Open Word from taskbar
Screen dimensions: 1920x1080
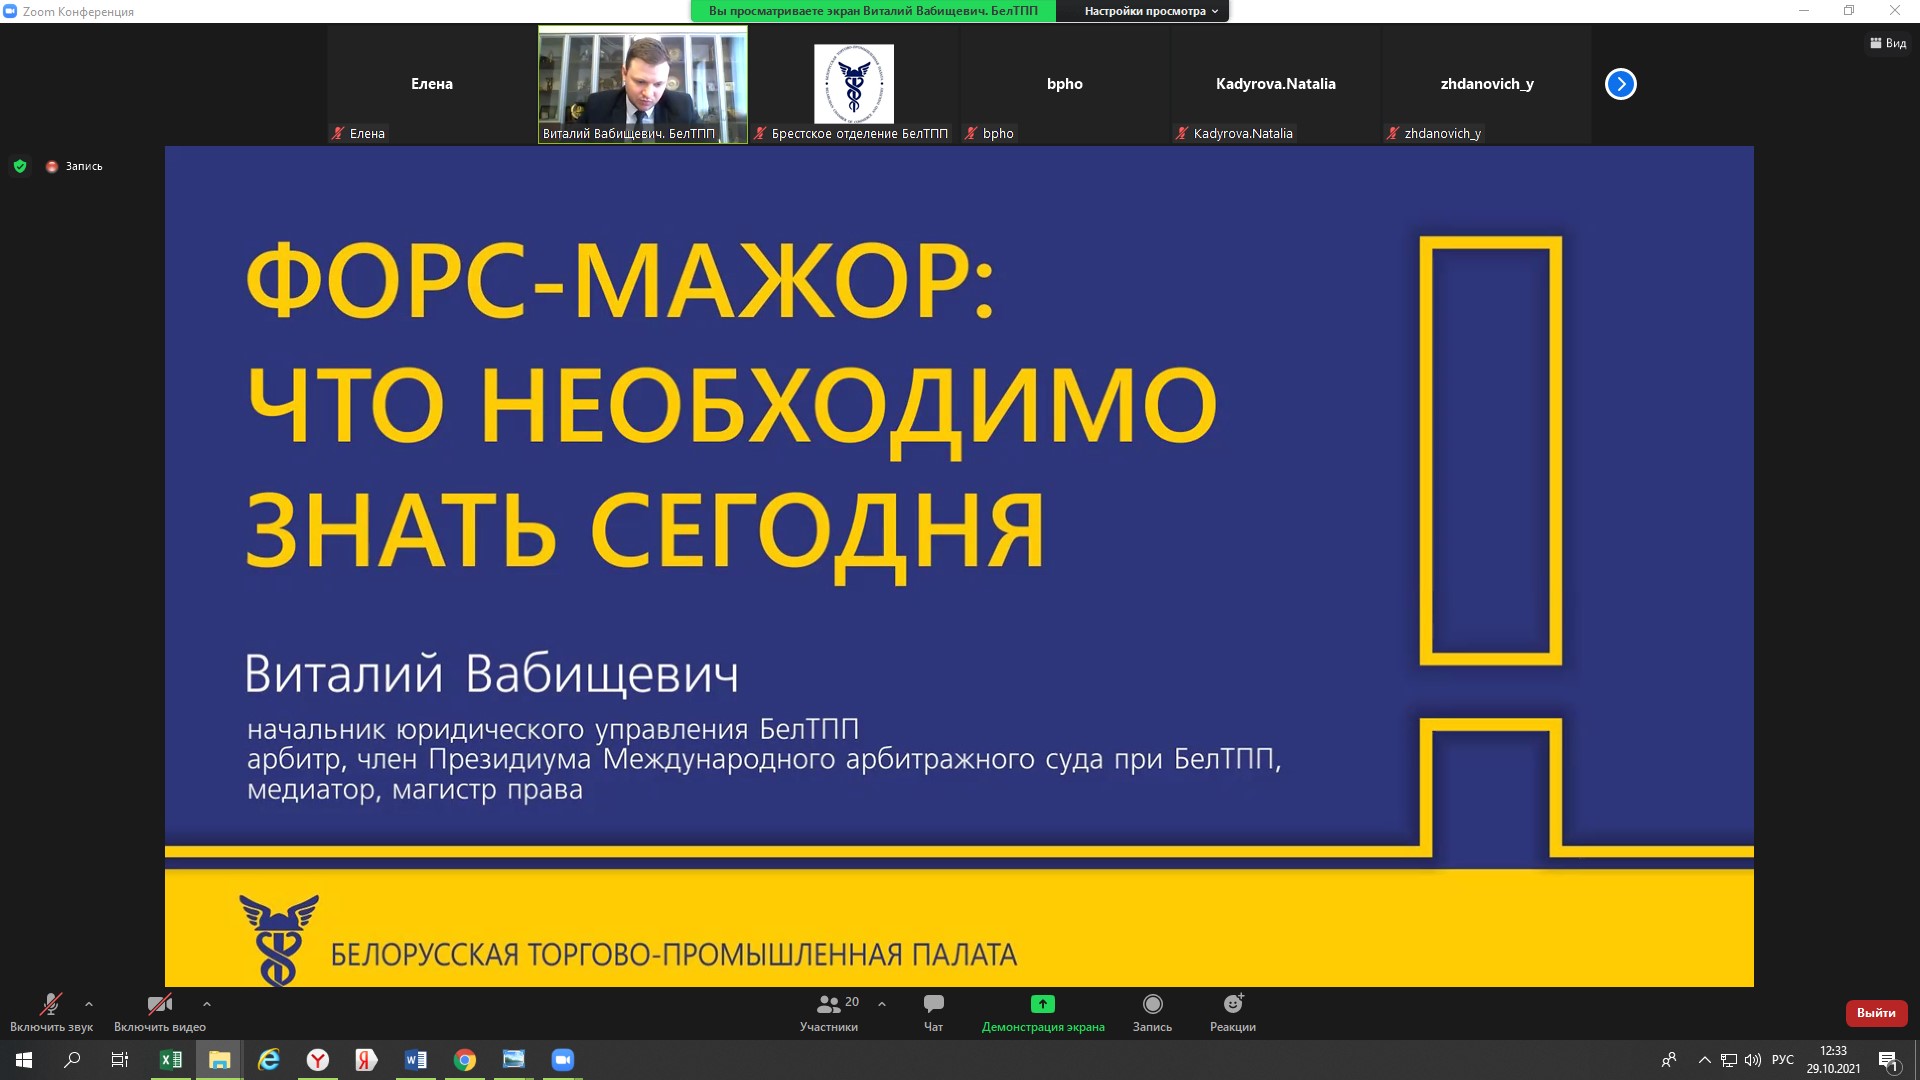[x=415, y=1060]
